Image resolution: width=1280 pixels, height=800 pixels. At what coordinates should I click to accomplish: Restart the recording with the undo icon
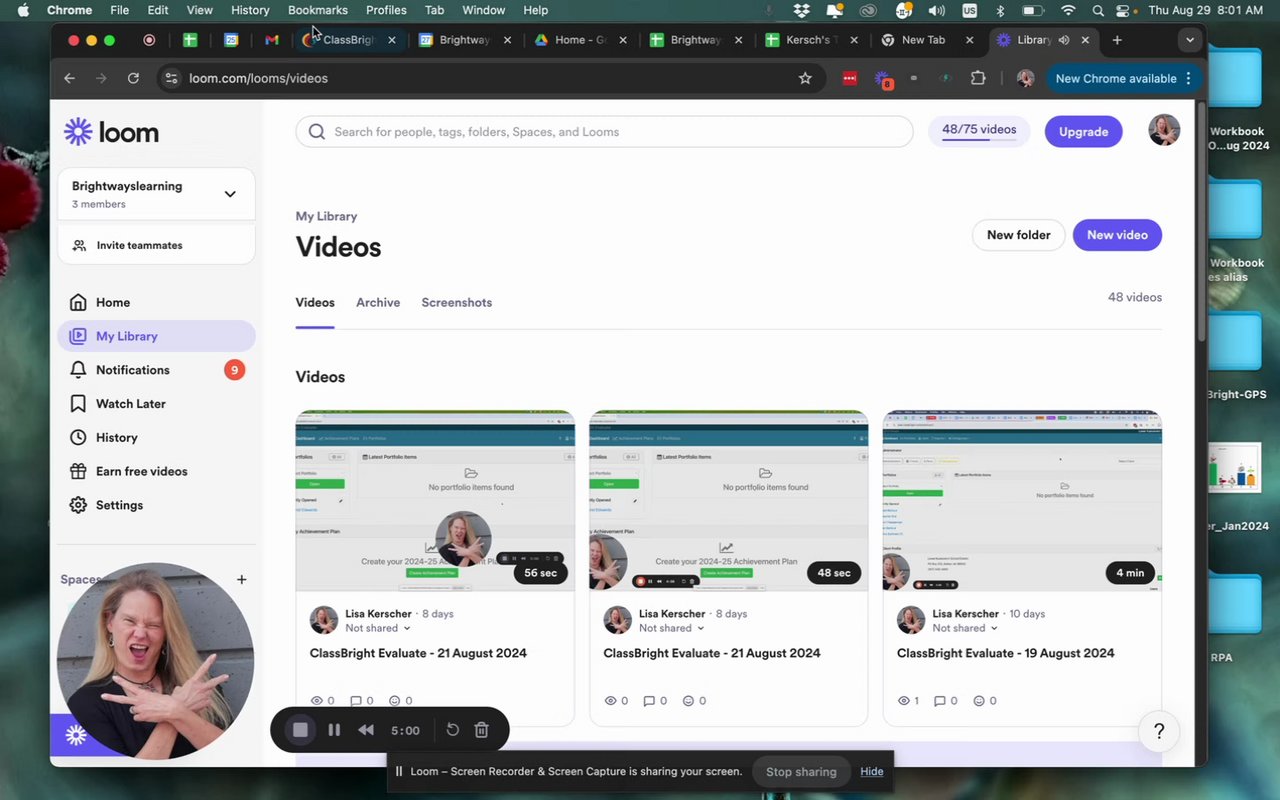(x=452, y=730)
